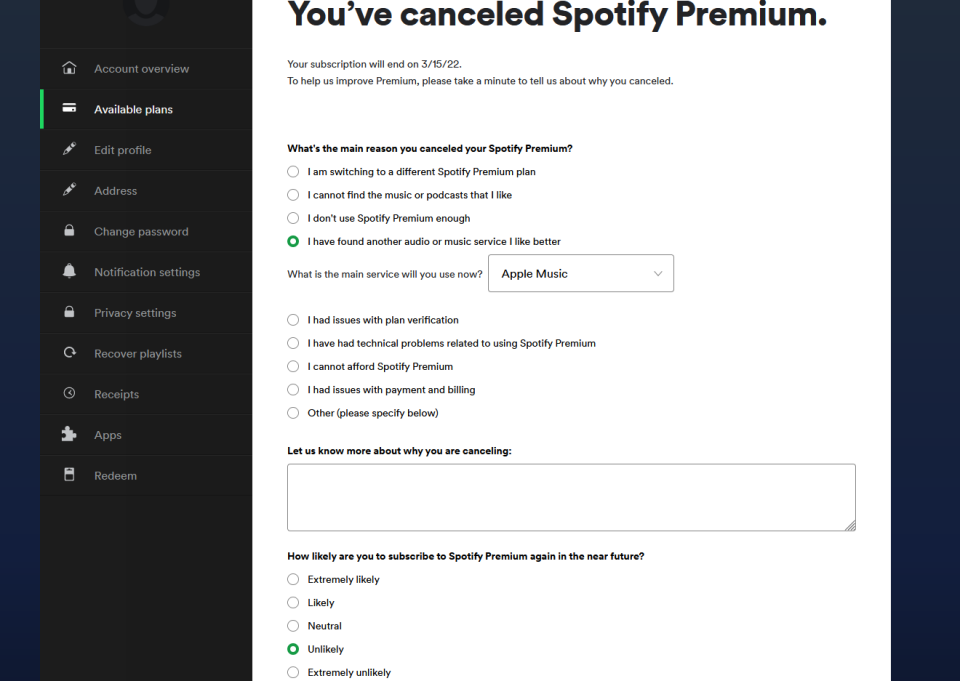
Task: Click the lock icon beside Change password
Action: click(x=69, y=231)
